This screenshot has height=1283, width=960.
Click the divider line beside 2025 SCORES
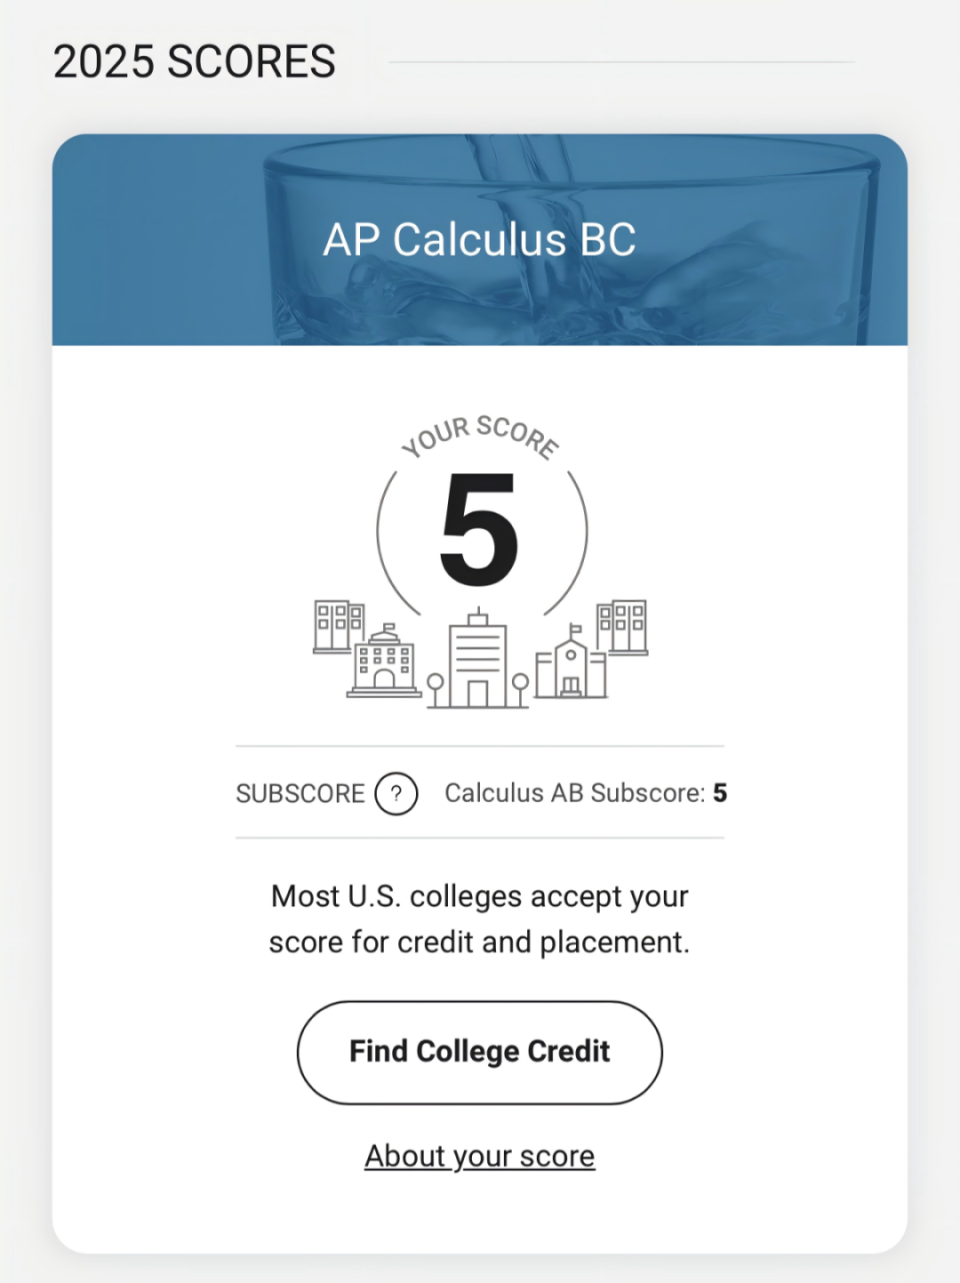coord(622,62)
